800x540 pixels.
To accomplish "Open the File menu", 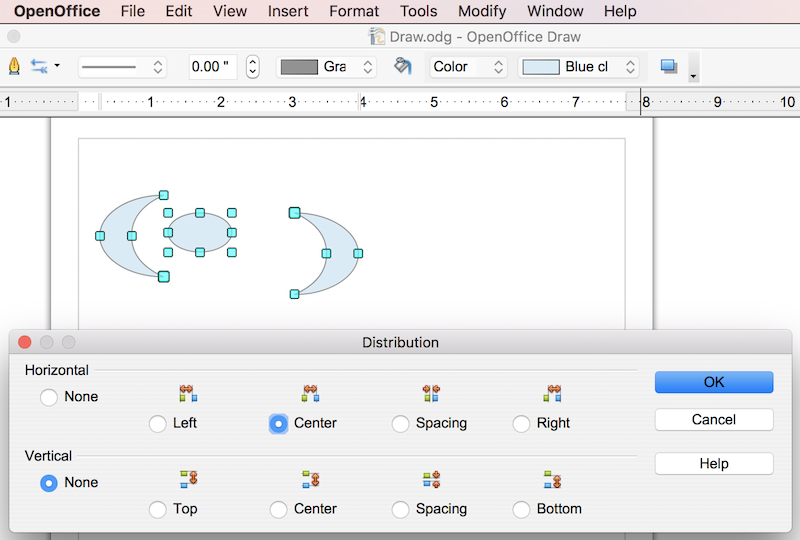I will point(133,11).
